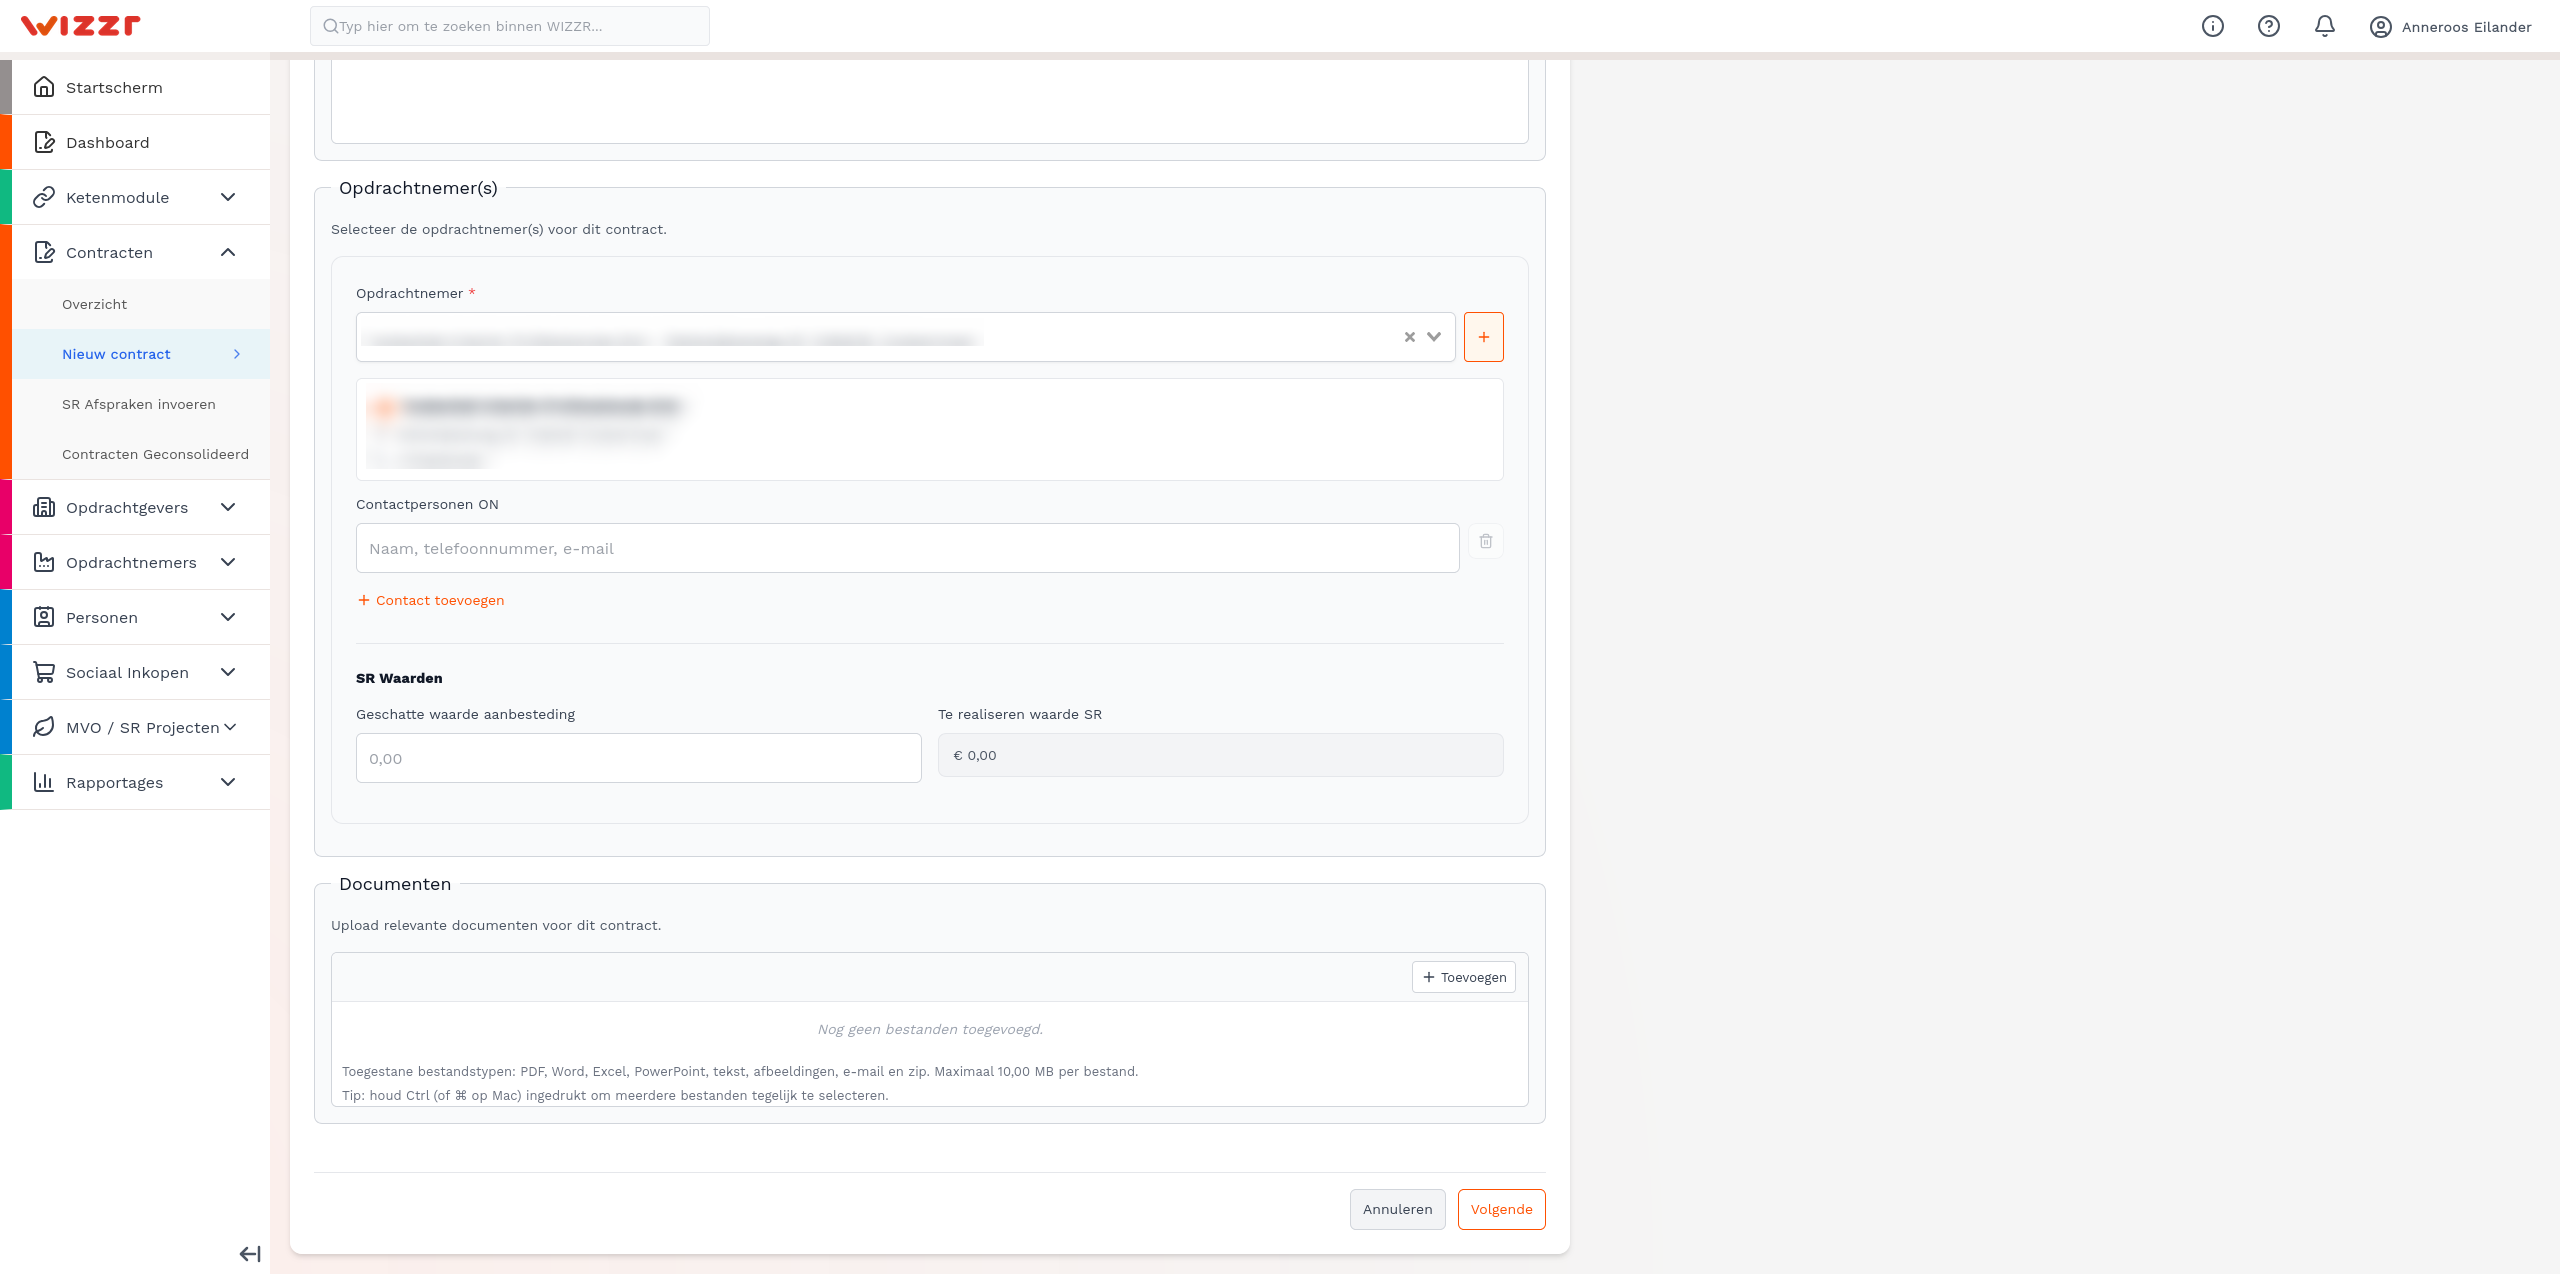2560x1274 pixels.
Task: Click the Ketenmodule link icon
Action: point(44,197)
